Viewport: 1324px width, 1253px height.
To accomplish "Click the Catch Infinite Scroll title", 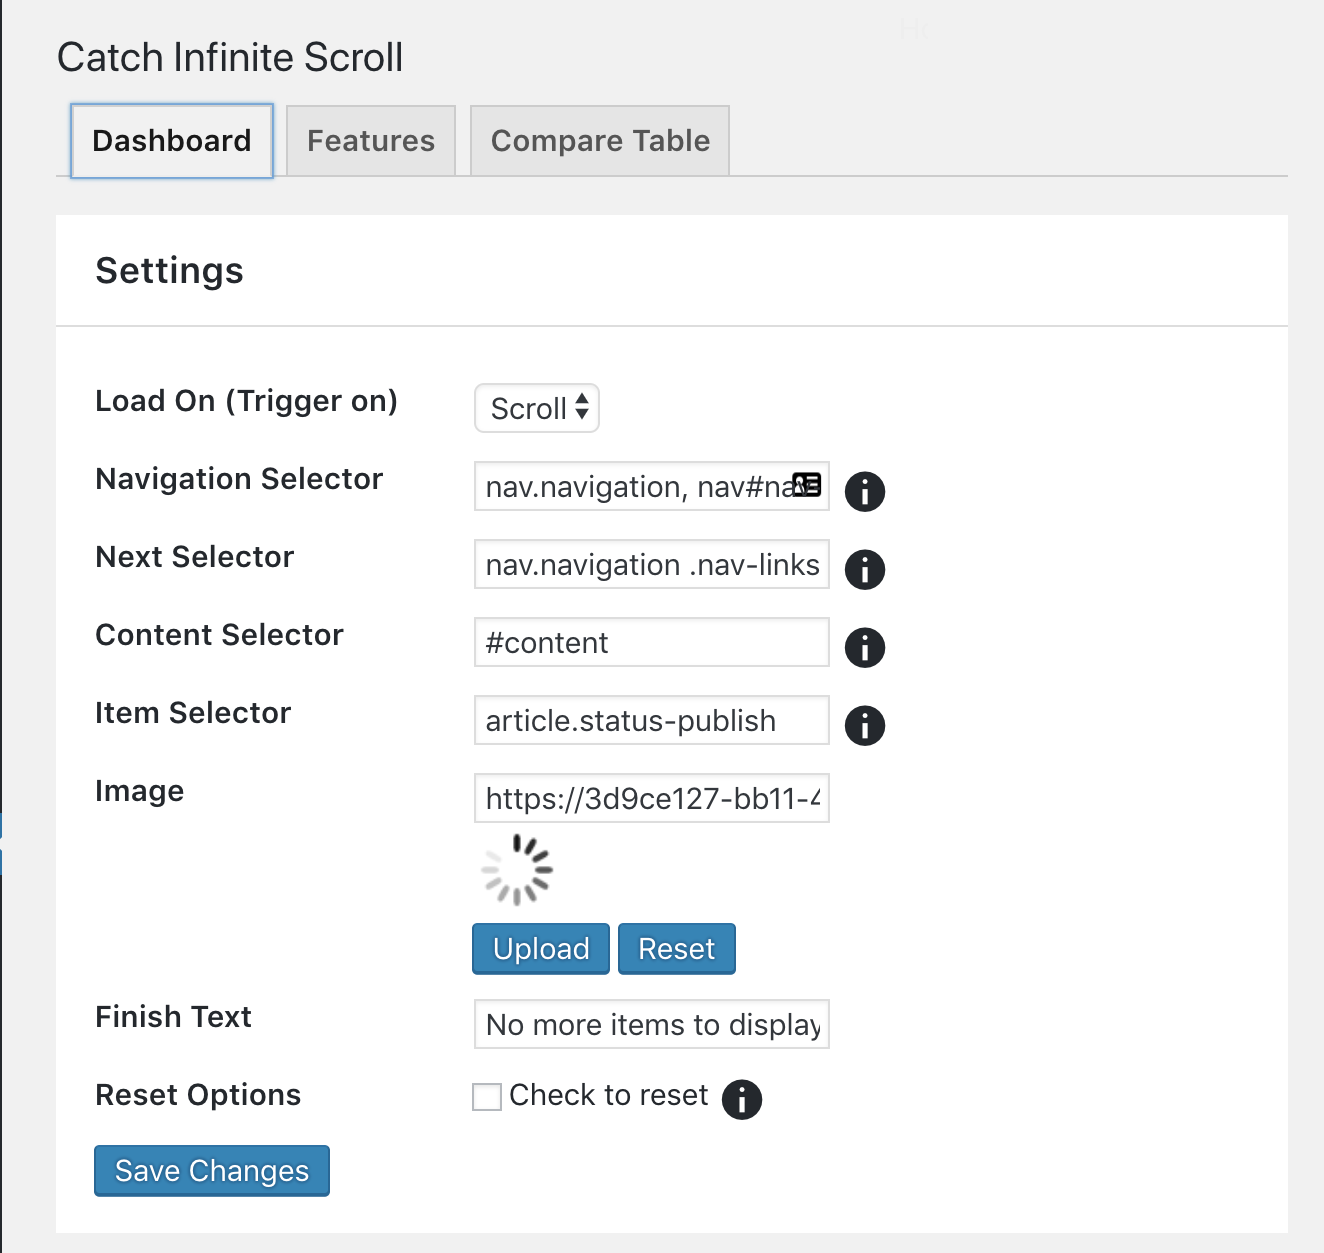I will click(x=230, y=58).
